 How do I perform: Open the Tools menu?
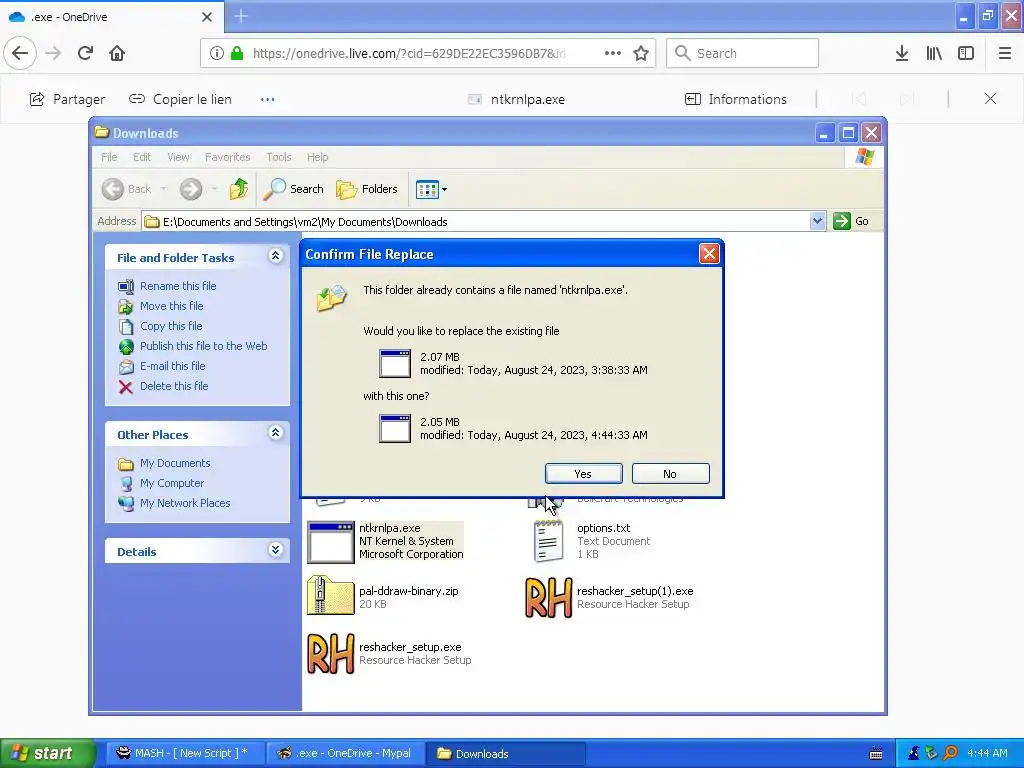279,157
